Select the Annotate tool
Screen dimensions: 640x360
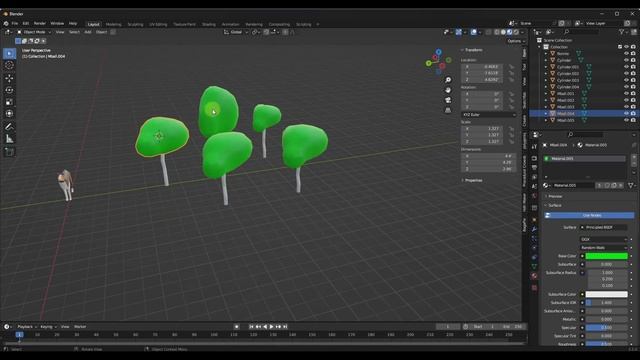pos(9,127)
